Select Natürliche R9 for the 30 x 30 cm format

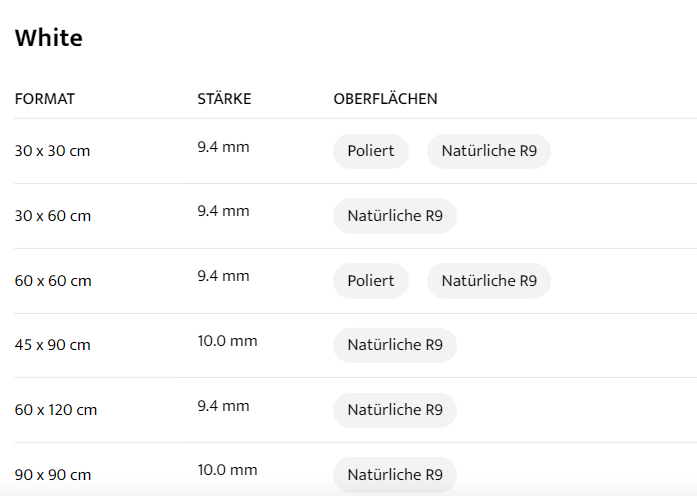tap(488, 151)
